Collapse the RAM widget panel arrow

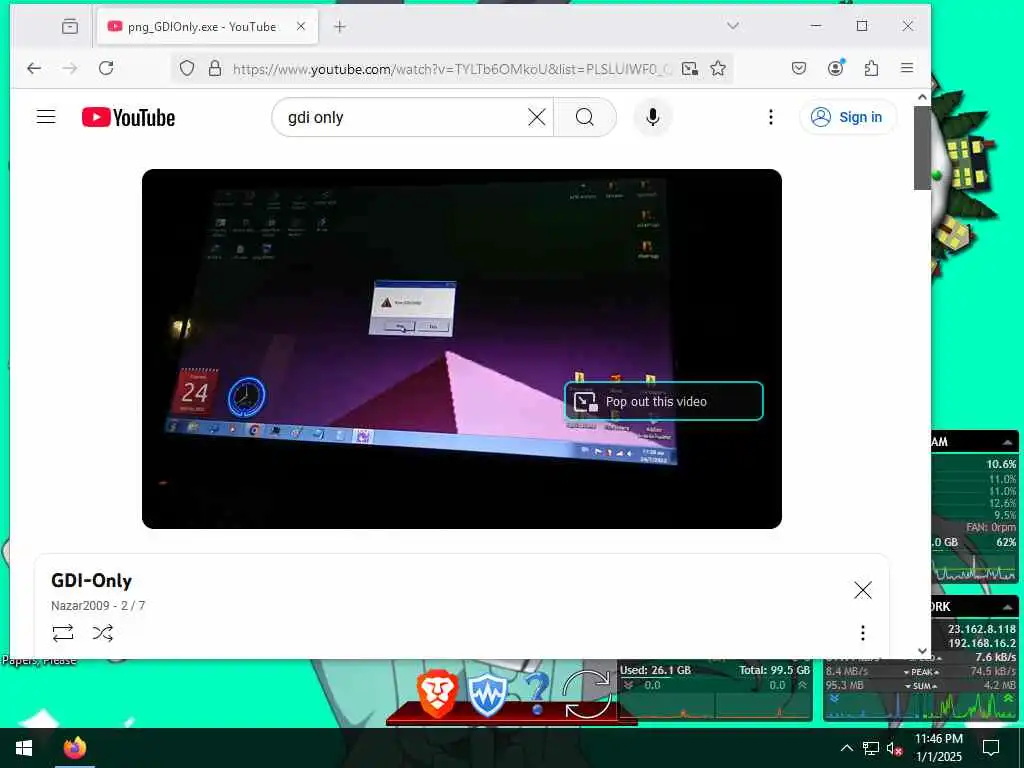[1008, 442]
